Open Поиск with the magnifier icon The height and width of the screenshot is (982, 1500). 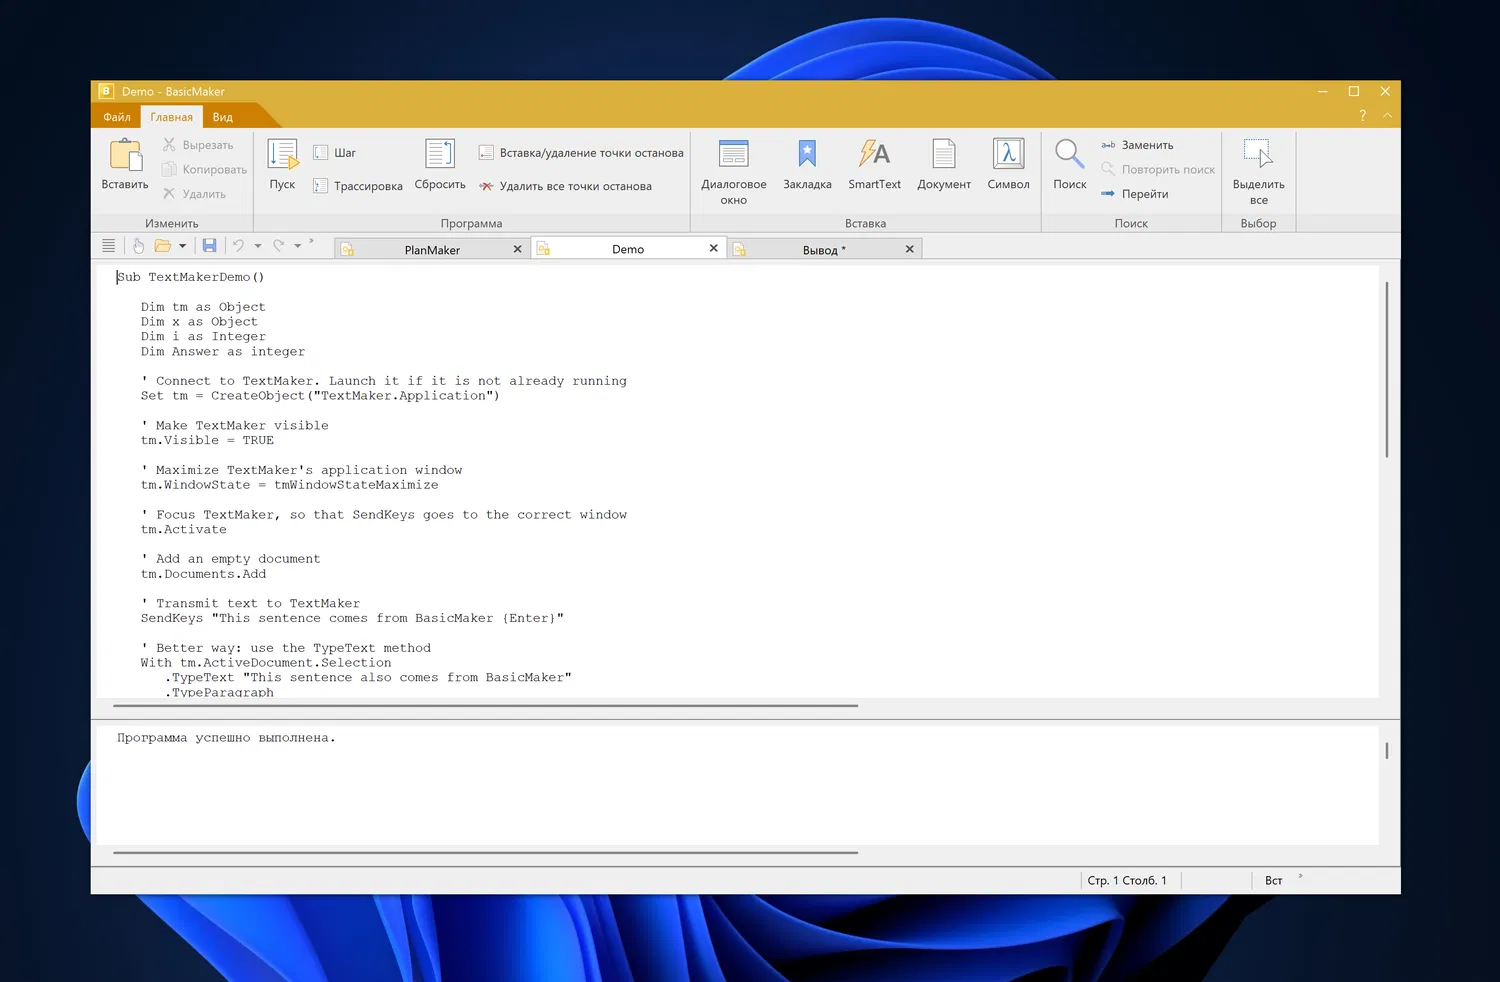click(1069, 155)
